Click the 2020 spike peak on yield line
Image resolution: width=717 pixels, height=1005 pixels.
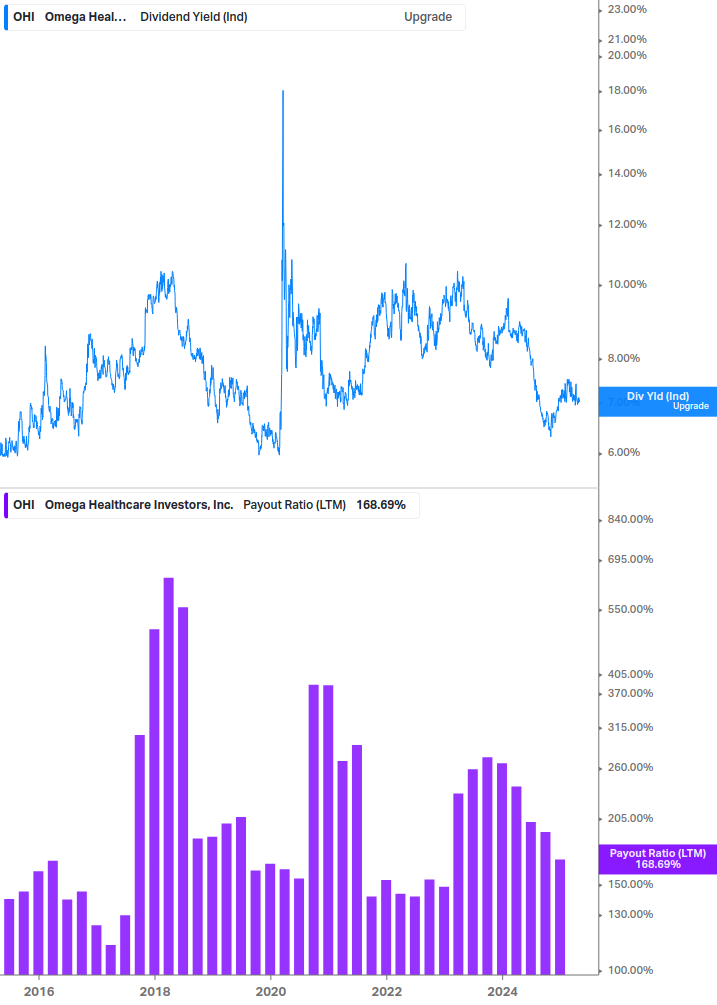283,92
